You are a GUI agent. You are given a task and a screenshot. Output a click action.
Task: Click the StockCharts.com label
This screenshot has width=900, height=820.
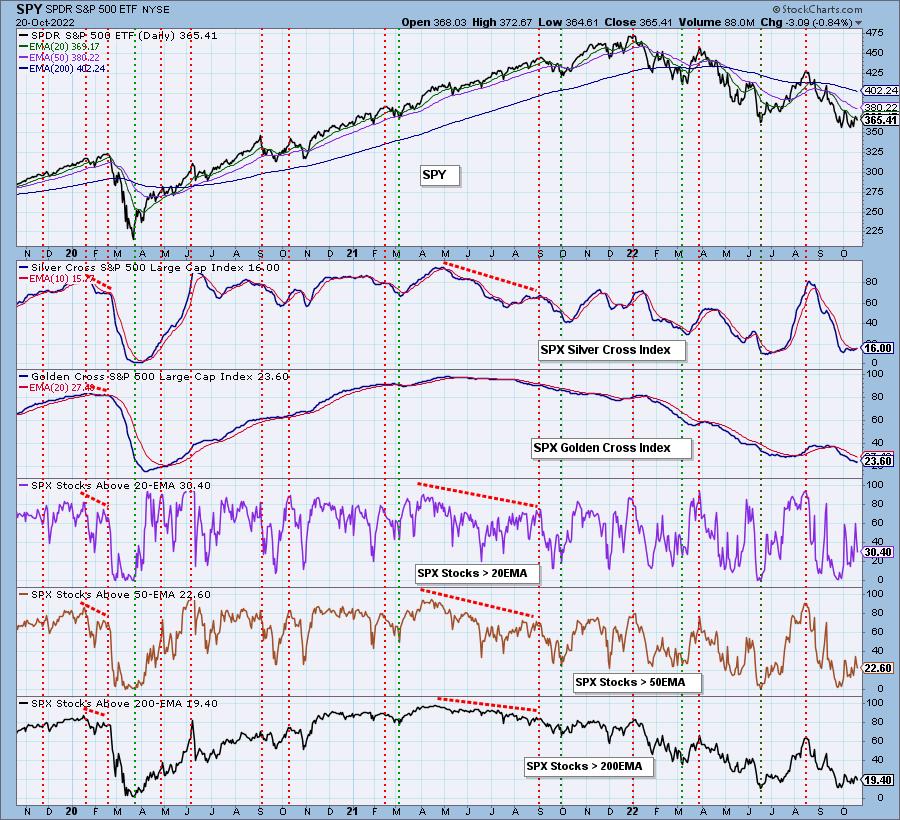817,9
